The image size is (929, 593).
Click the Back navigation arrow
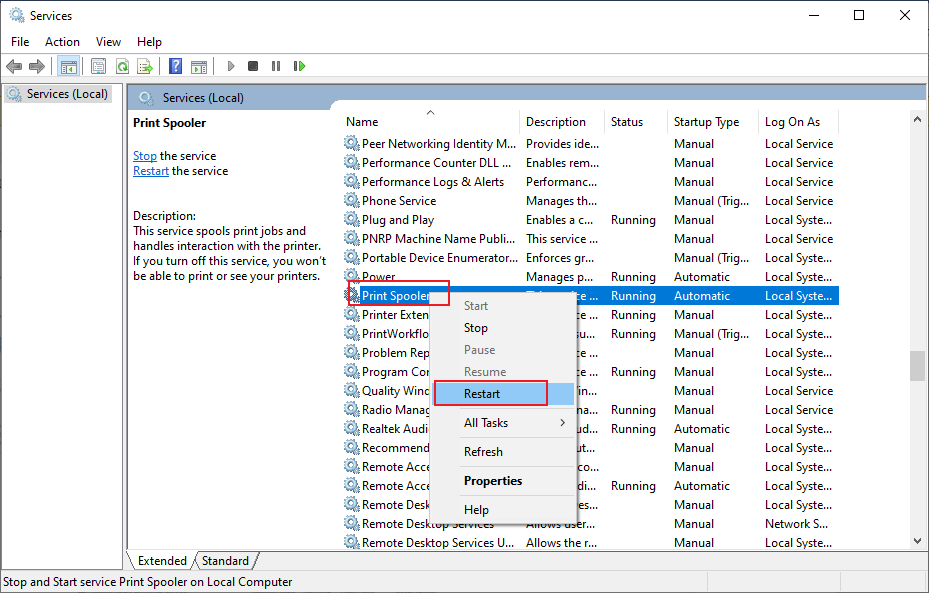(x=14, y=66)
